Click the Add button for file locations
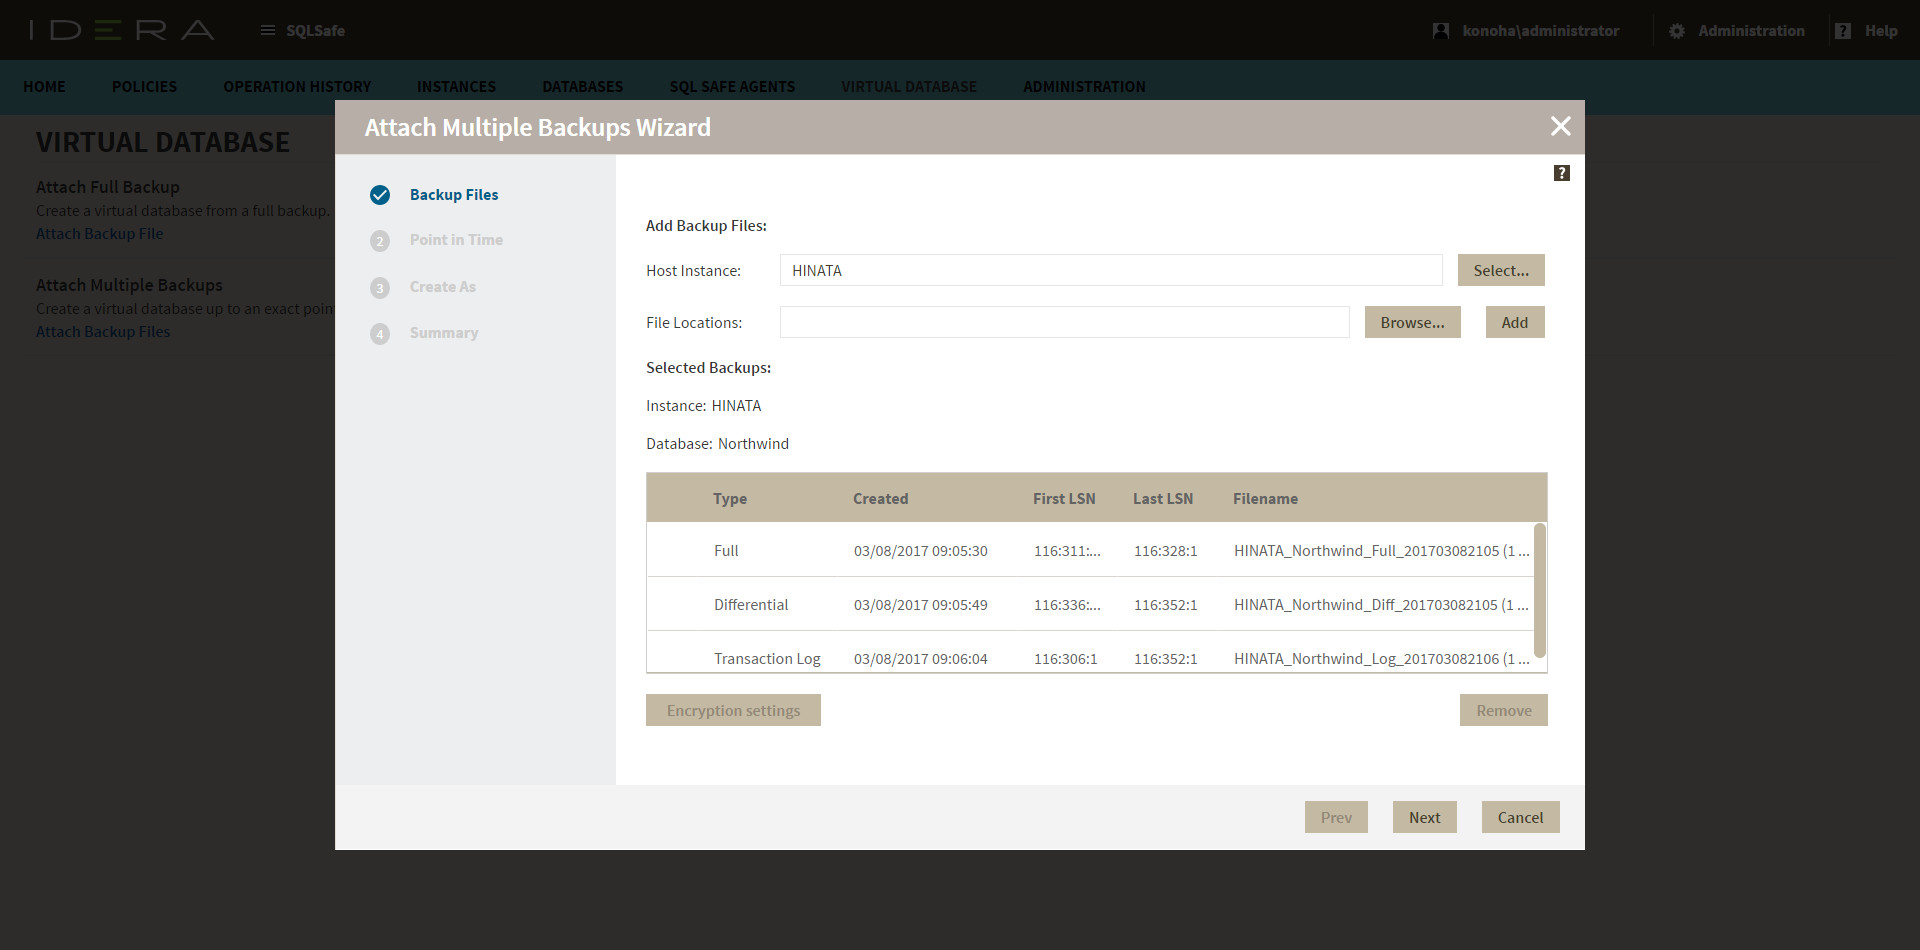 (1514, 322)
